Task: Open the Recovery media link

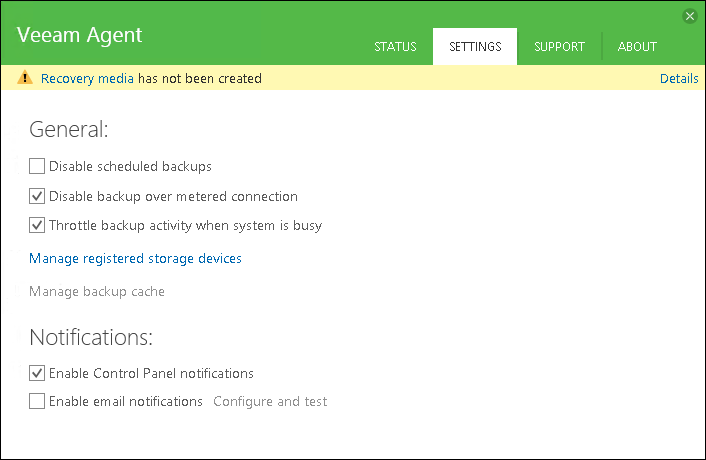Action: (x=87, y=78)
